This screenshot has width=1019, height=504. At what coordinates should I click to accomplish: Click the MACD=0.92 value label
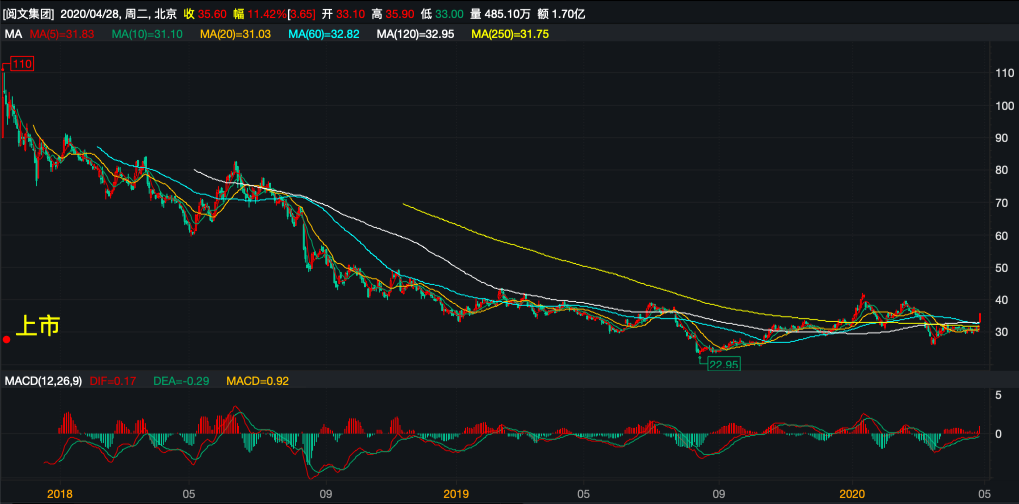click(x=258, y=381)
